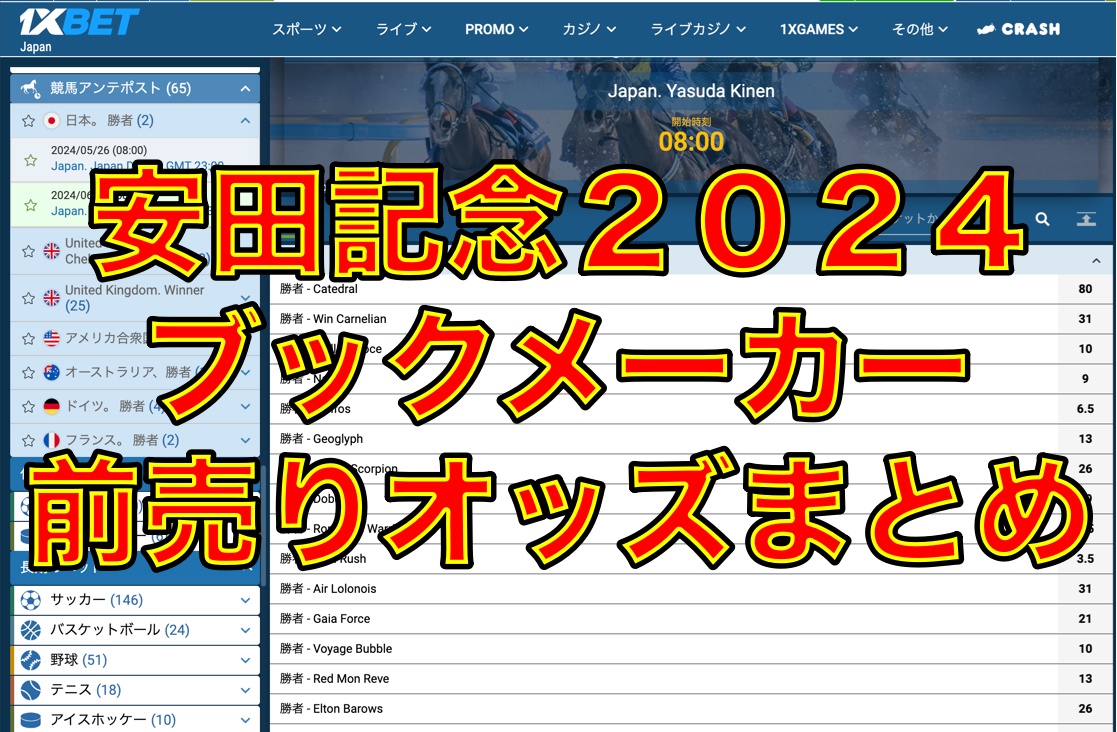This screenshot has width=1117, height=732.
Task: Click the United States flag icon
Action: [51, 338]
